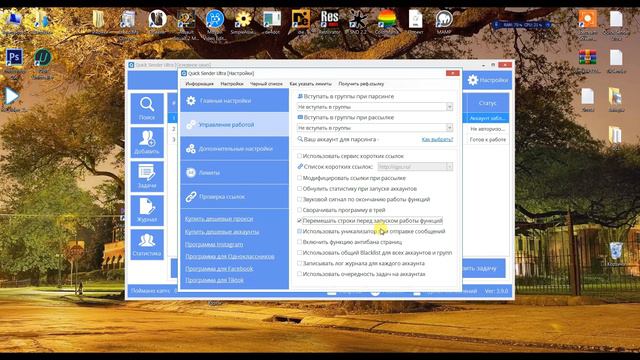Open the orange icon on the desktop

587,19
